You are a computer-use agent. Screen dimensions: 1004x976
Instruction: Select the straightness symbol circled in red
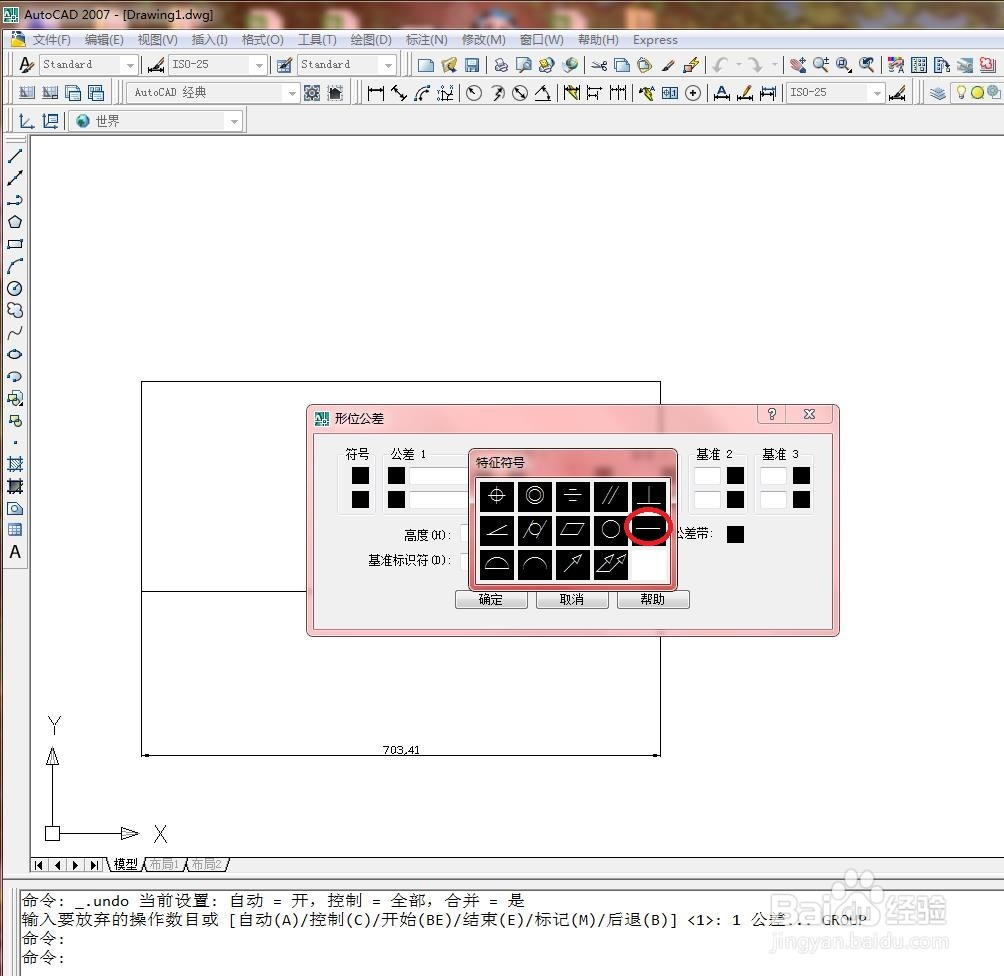click(649, 529)
